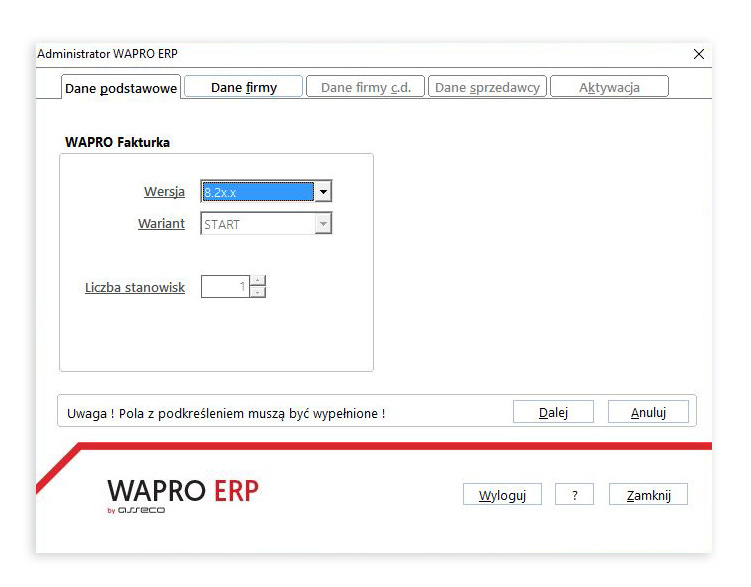Click the WAPRO Fakturka heading
This screenshot has height=587, width=751.
[117, 142]
